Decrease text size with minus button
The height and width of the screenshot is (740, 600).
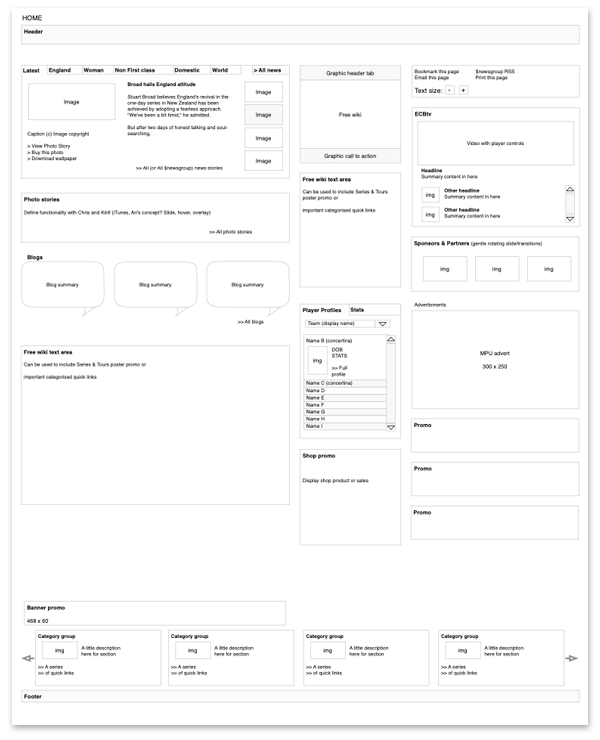click(x=450, y=90)
